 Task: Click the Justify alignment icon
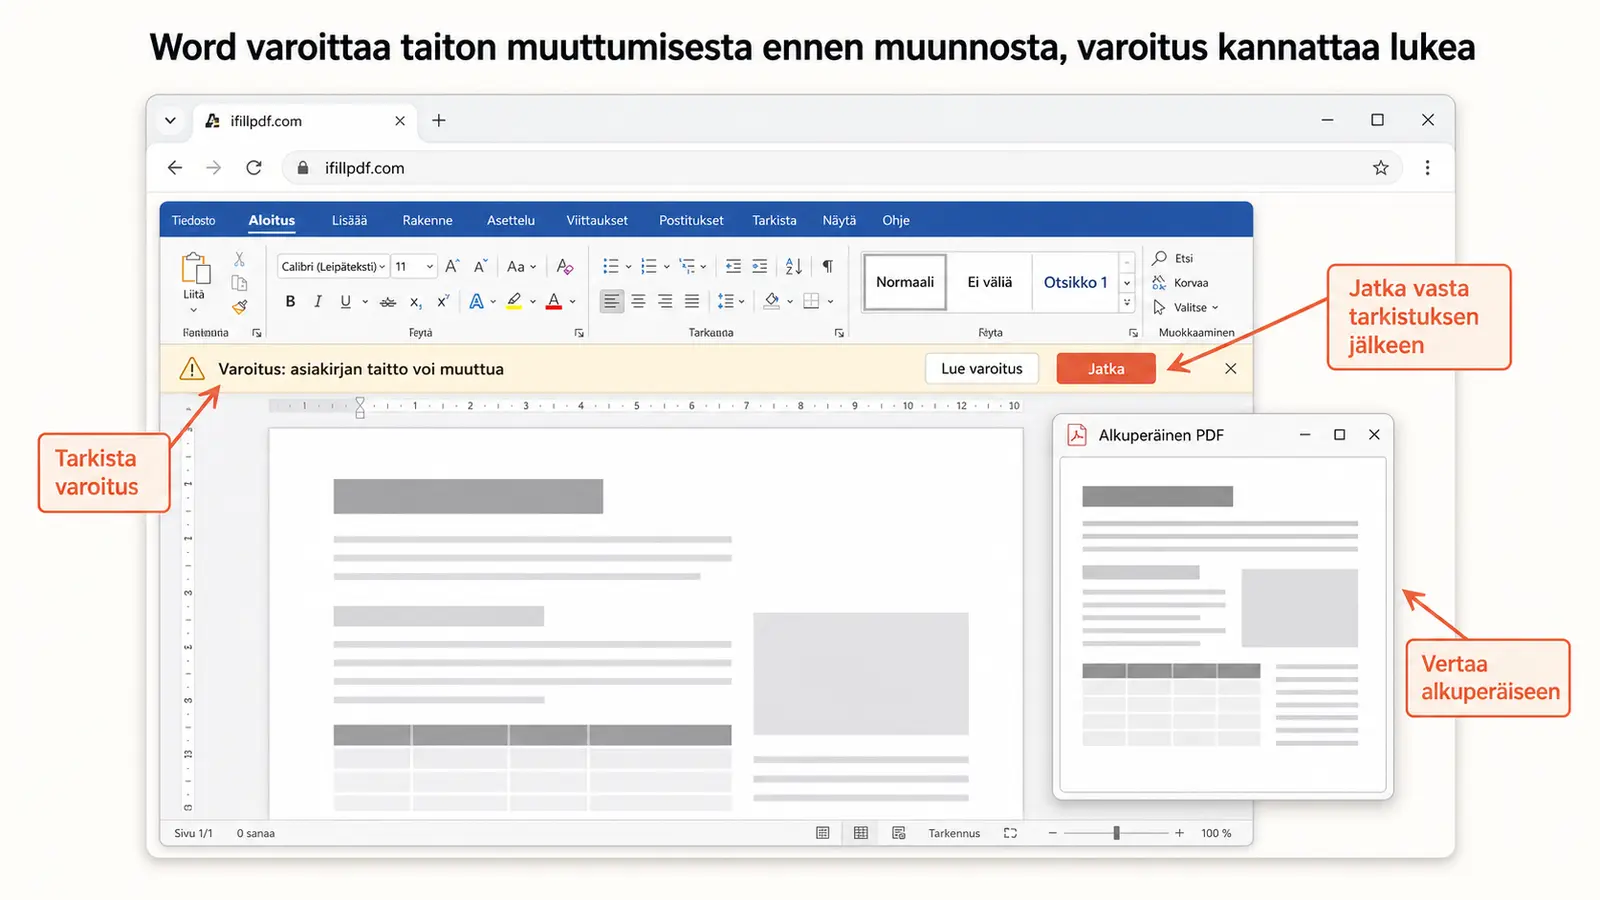692,301
